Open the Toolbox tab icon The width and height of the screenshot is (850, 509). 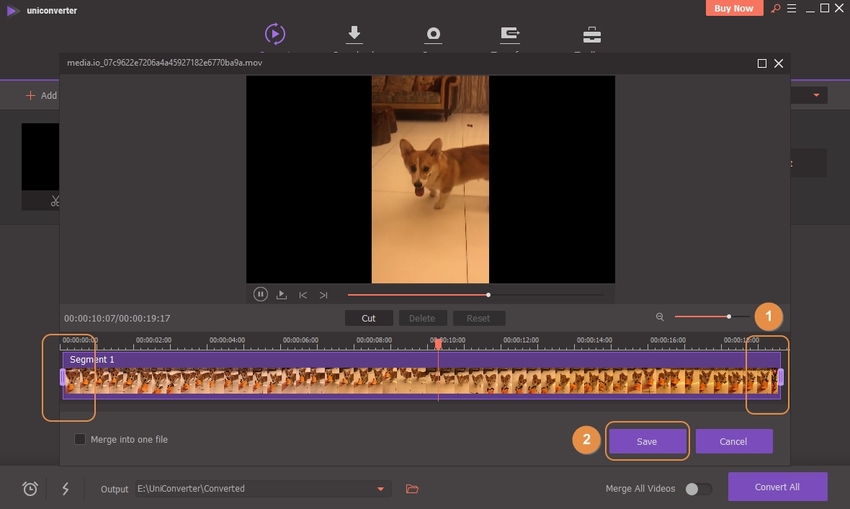592,35
